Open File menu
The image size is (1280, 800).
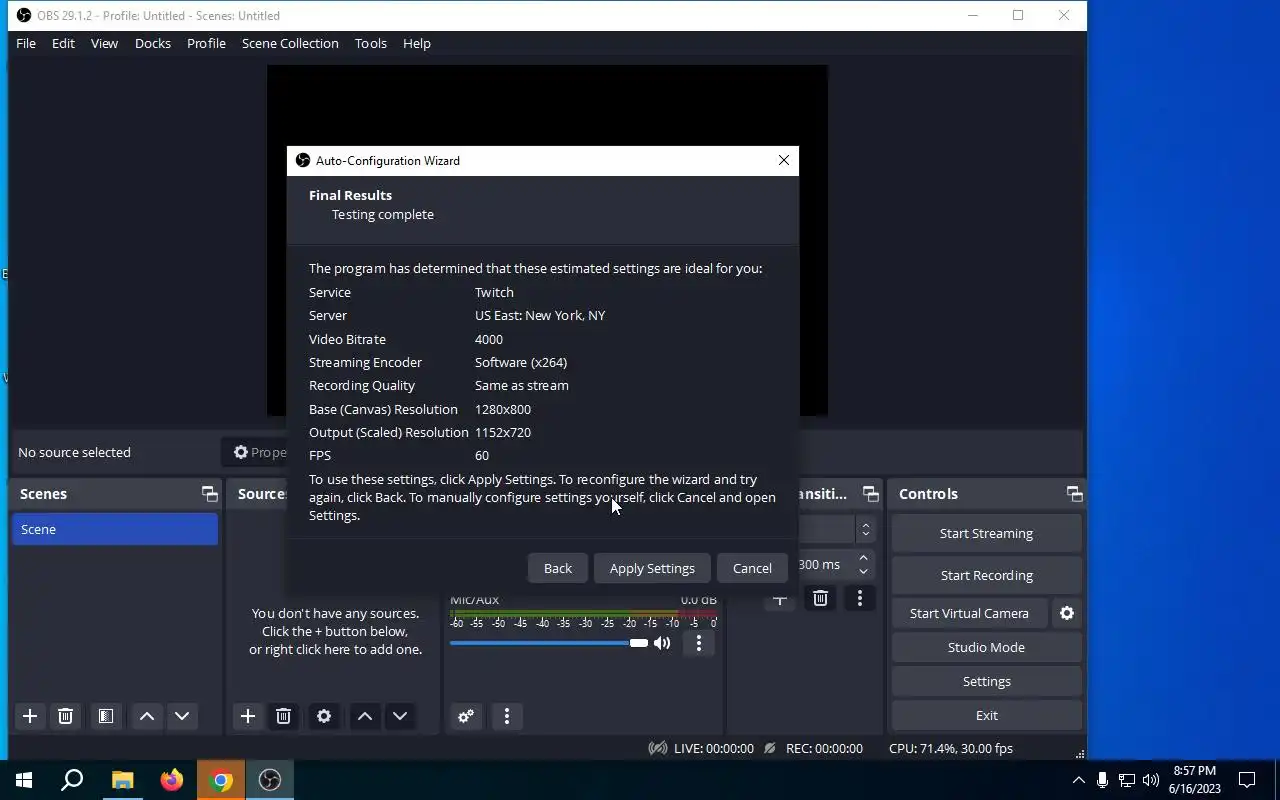click(26, 43)
